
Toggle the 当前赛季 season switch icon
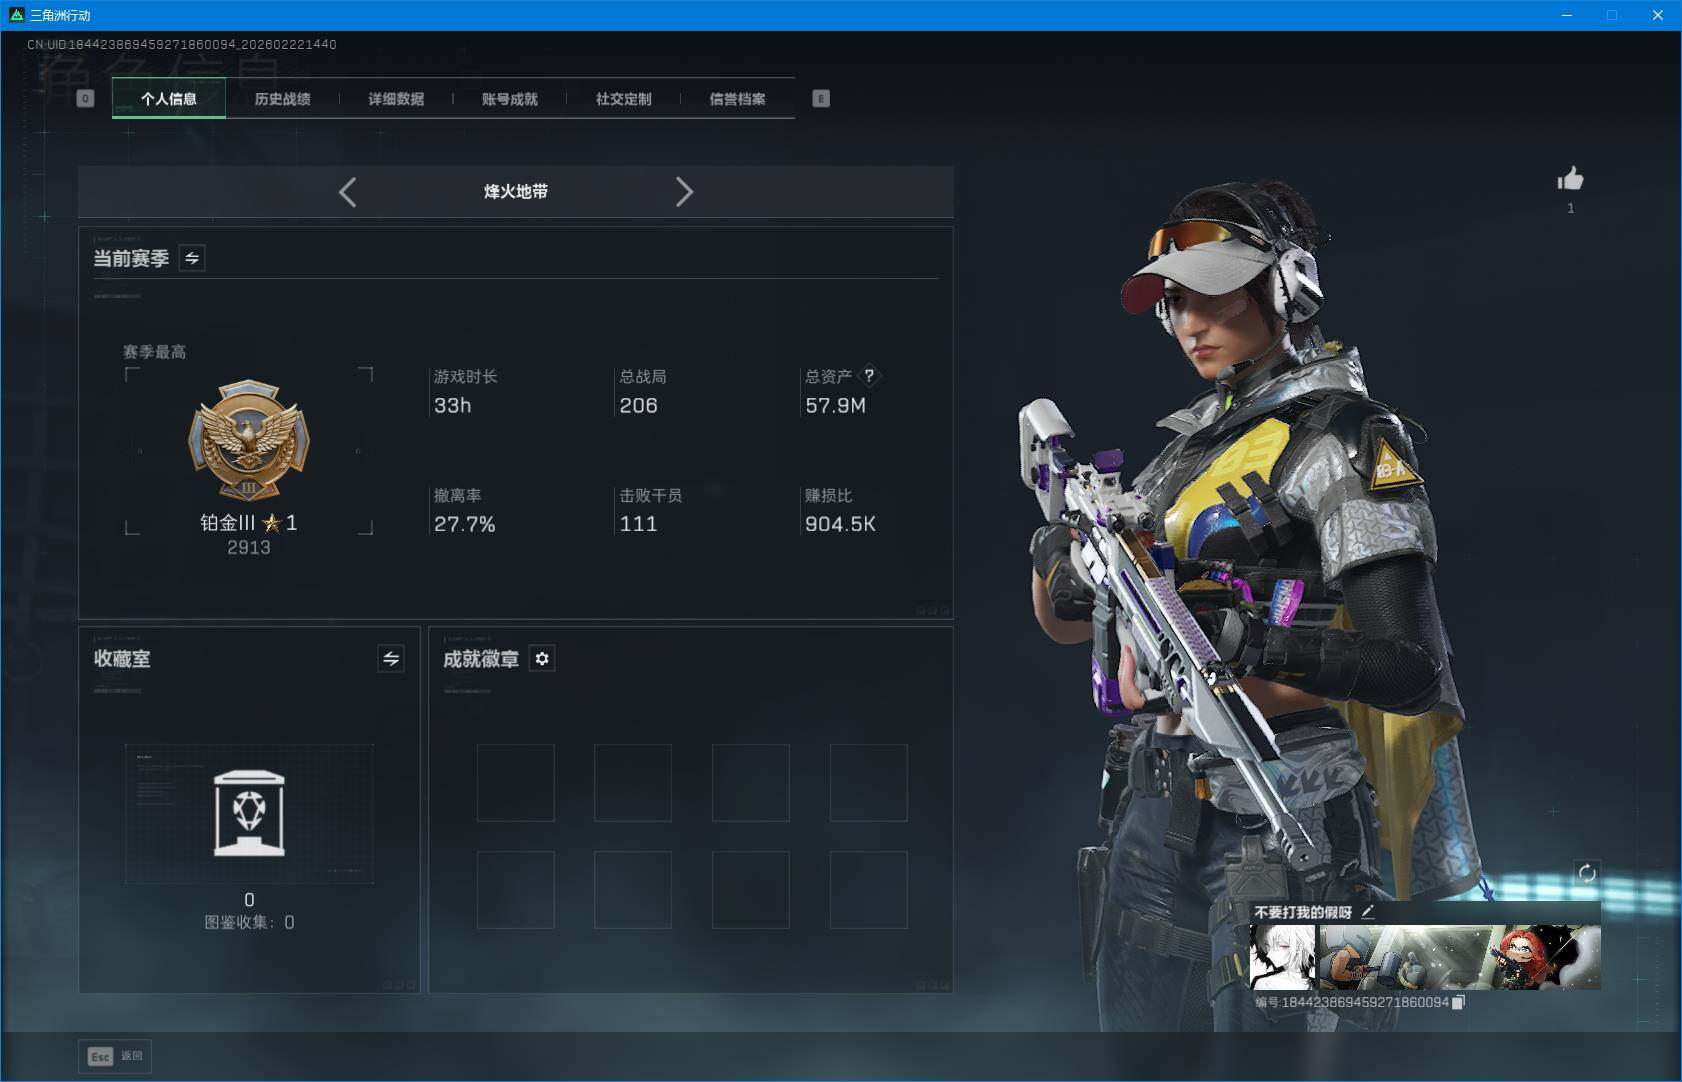[x=192, y=258]
